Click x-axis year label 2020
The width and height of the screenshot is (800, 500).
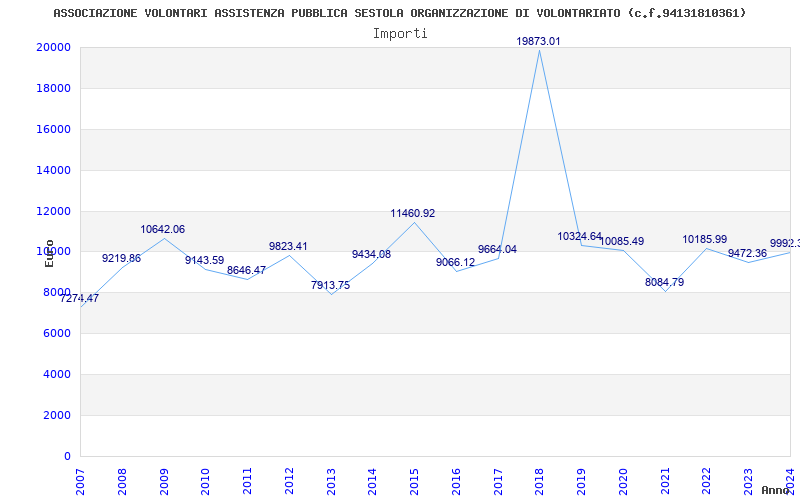623,482
